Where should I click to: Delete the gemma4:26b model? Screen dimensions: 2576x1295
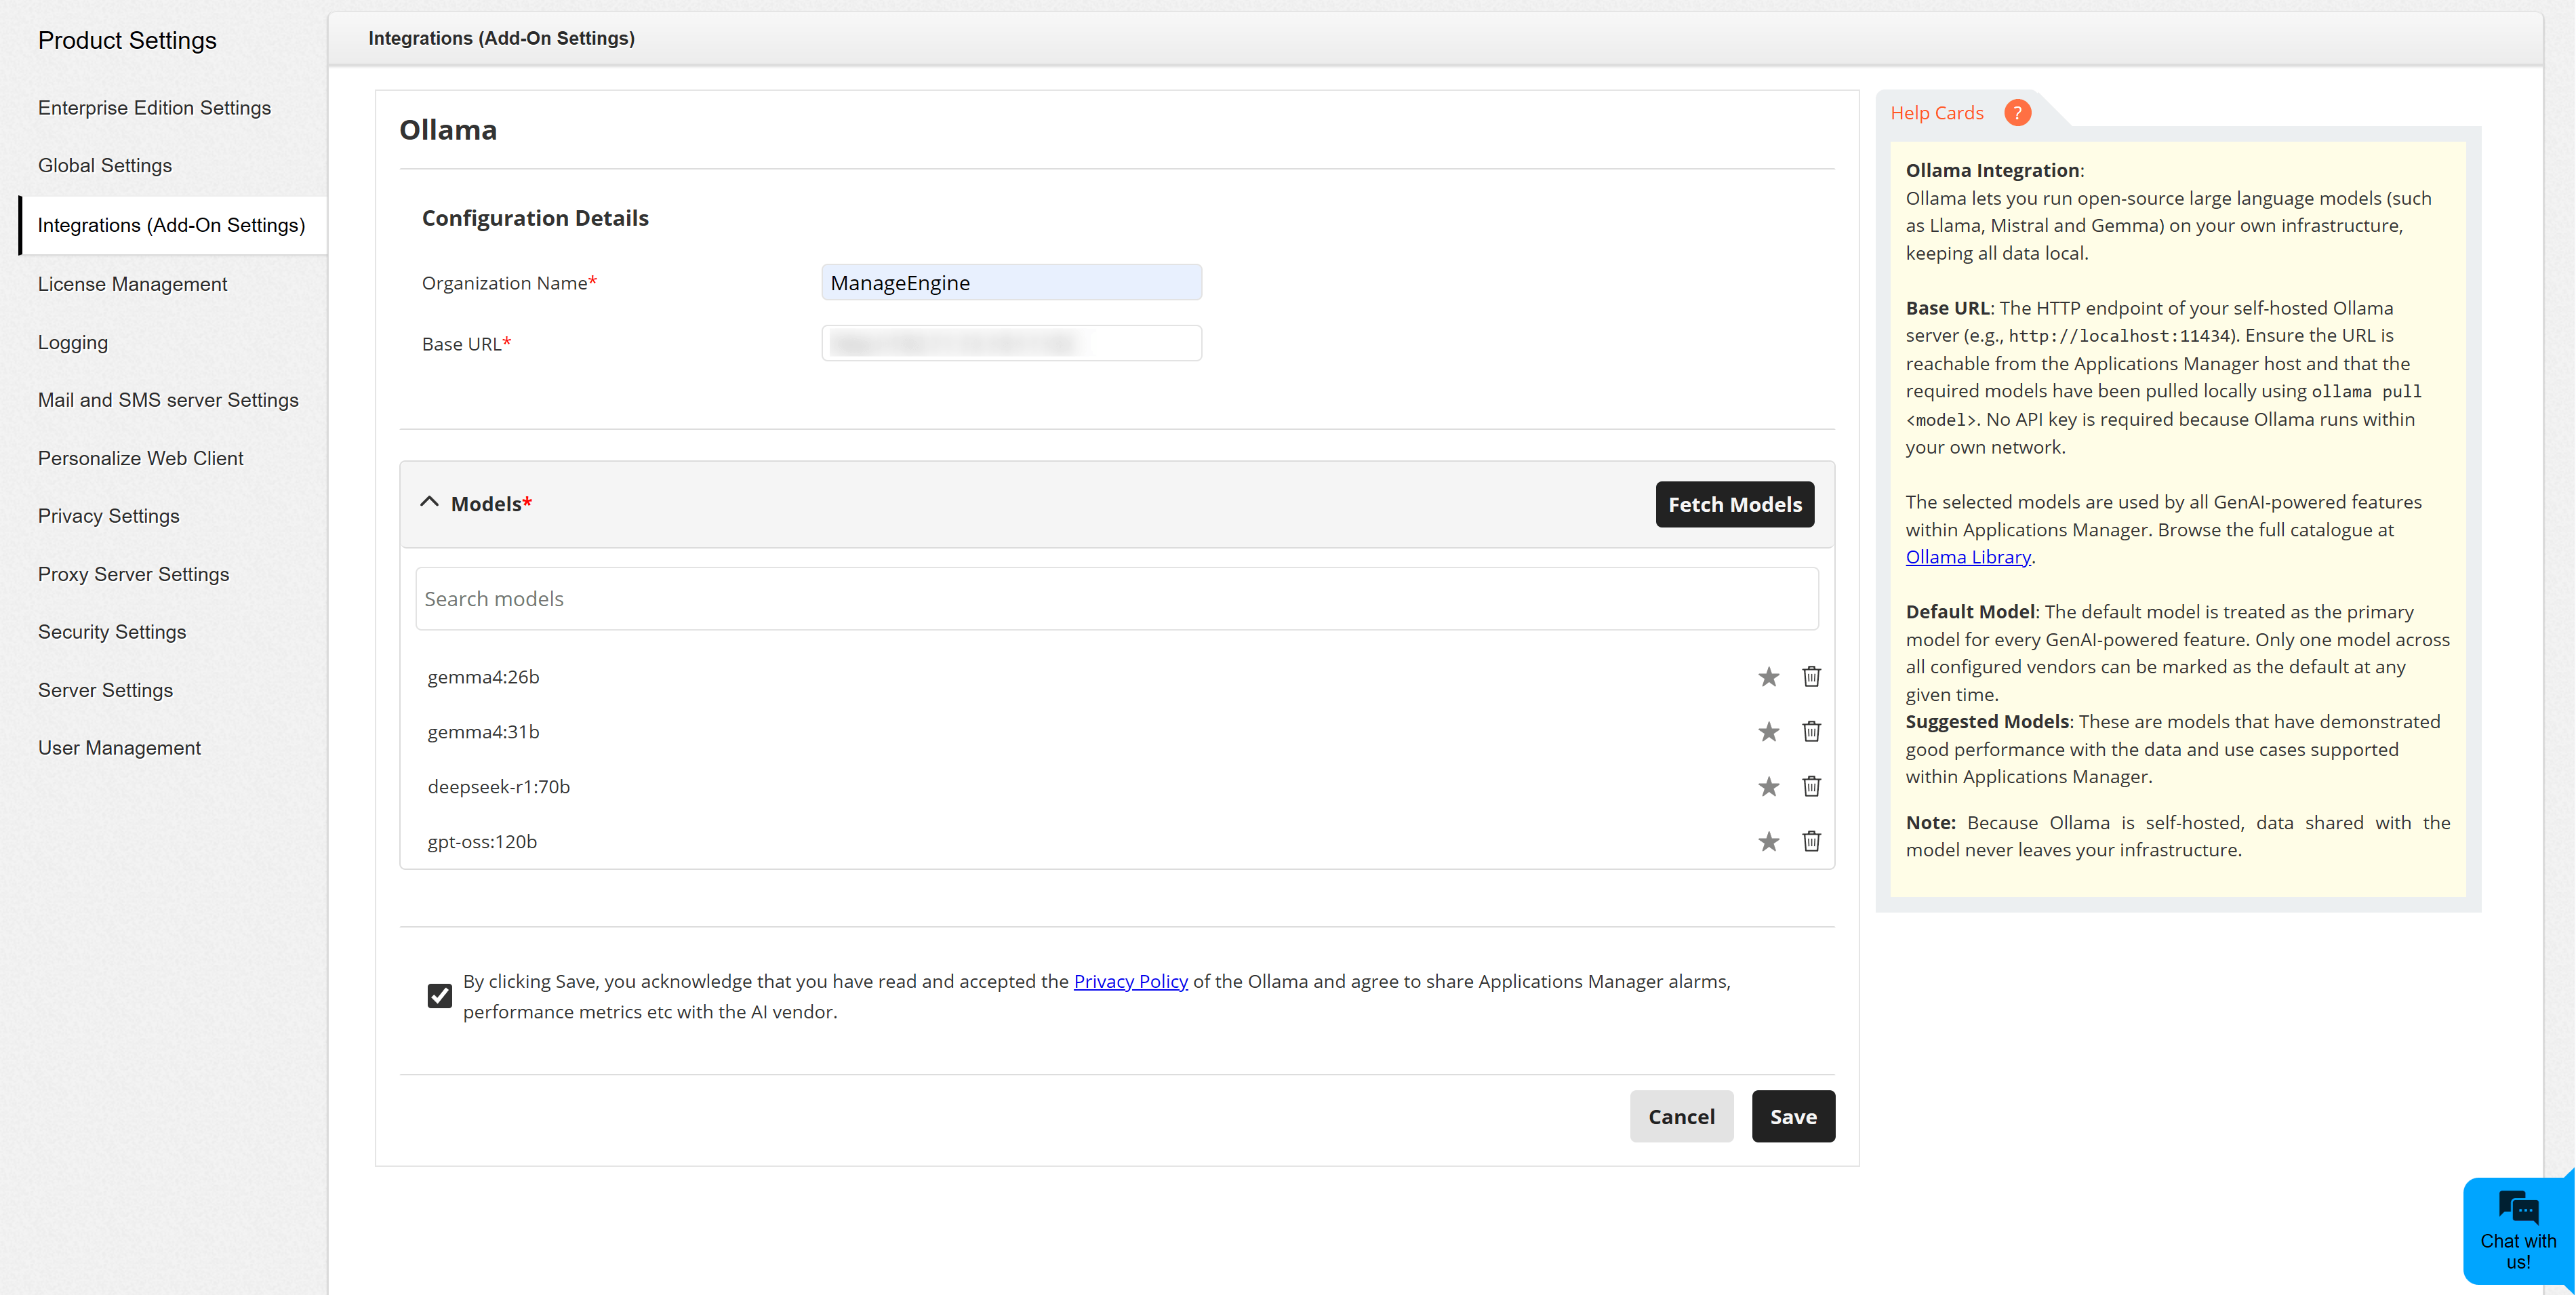[1811, 677]
